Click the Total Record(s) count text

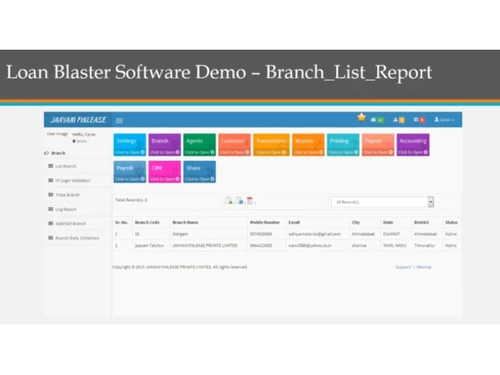pos(131,200)
